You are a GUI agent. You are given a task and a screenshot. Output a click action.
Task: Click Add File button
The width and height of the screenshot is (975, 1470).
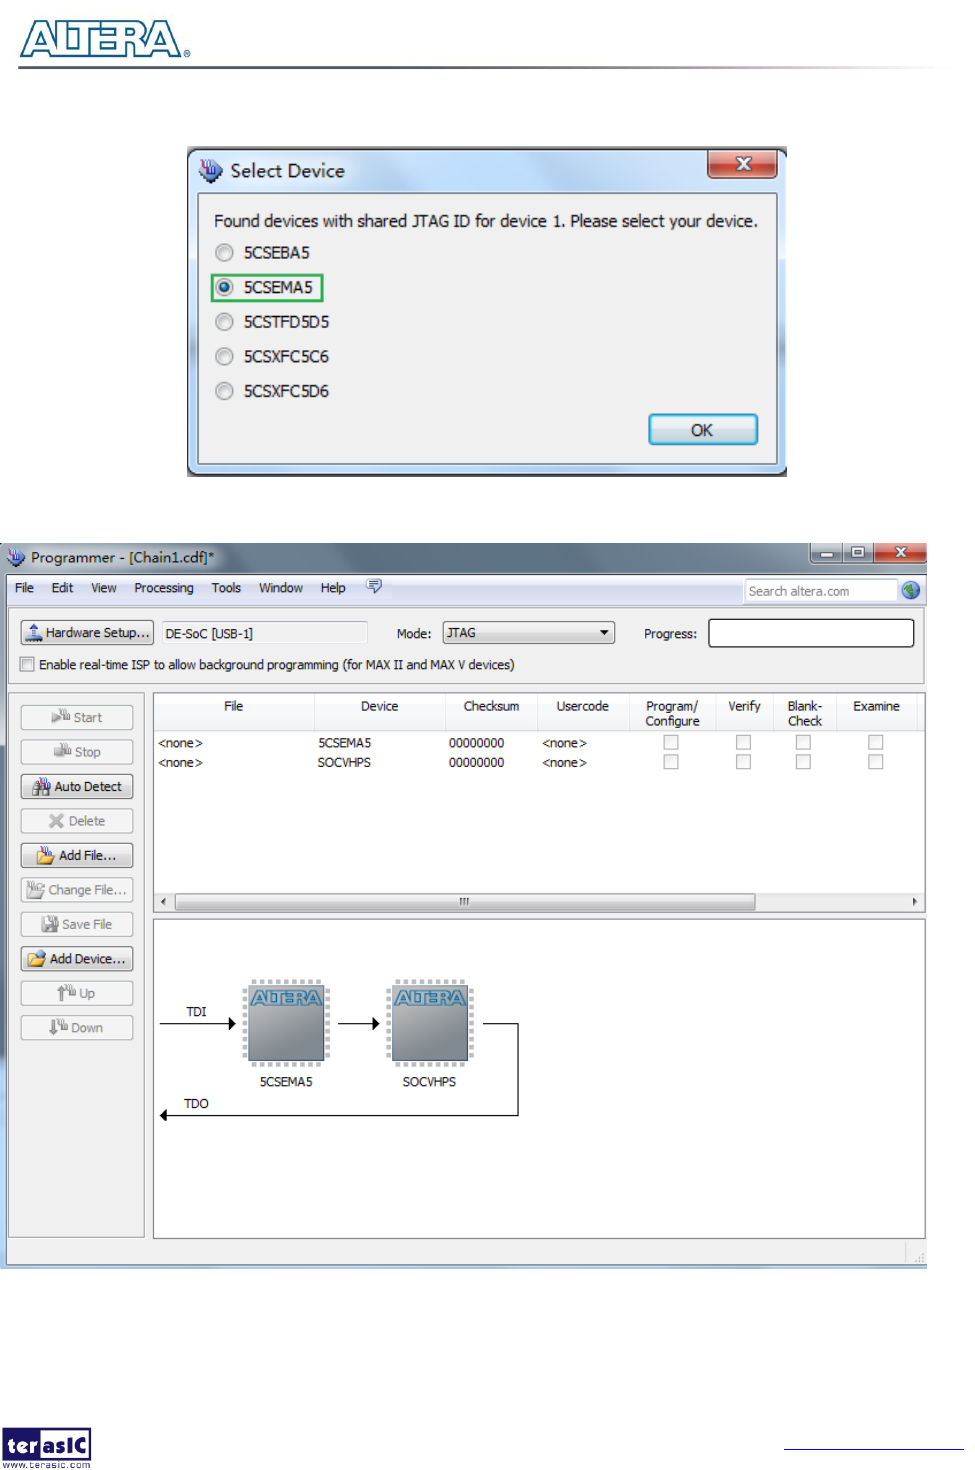click(x=77, y=856)
